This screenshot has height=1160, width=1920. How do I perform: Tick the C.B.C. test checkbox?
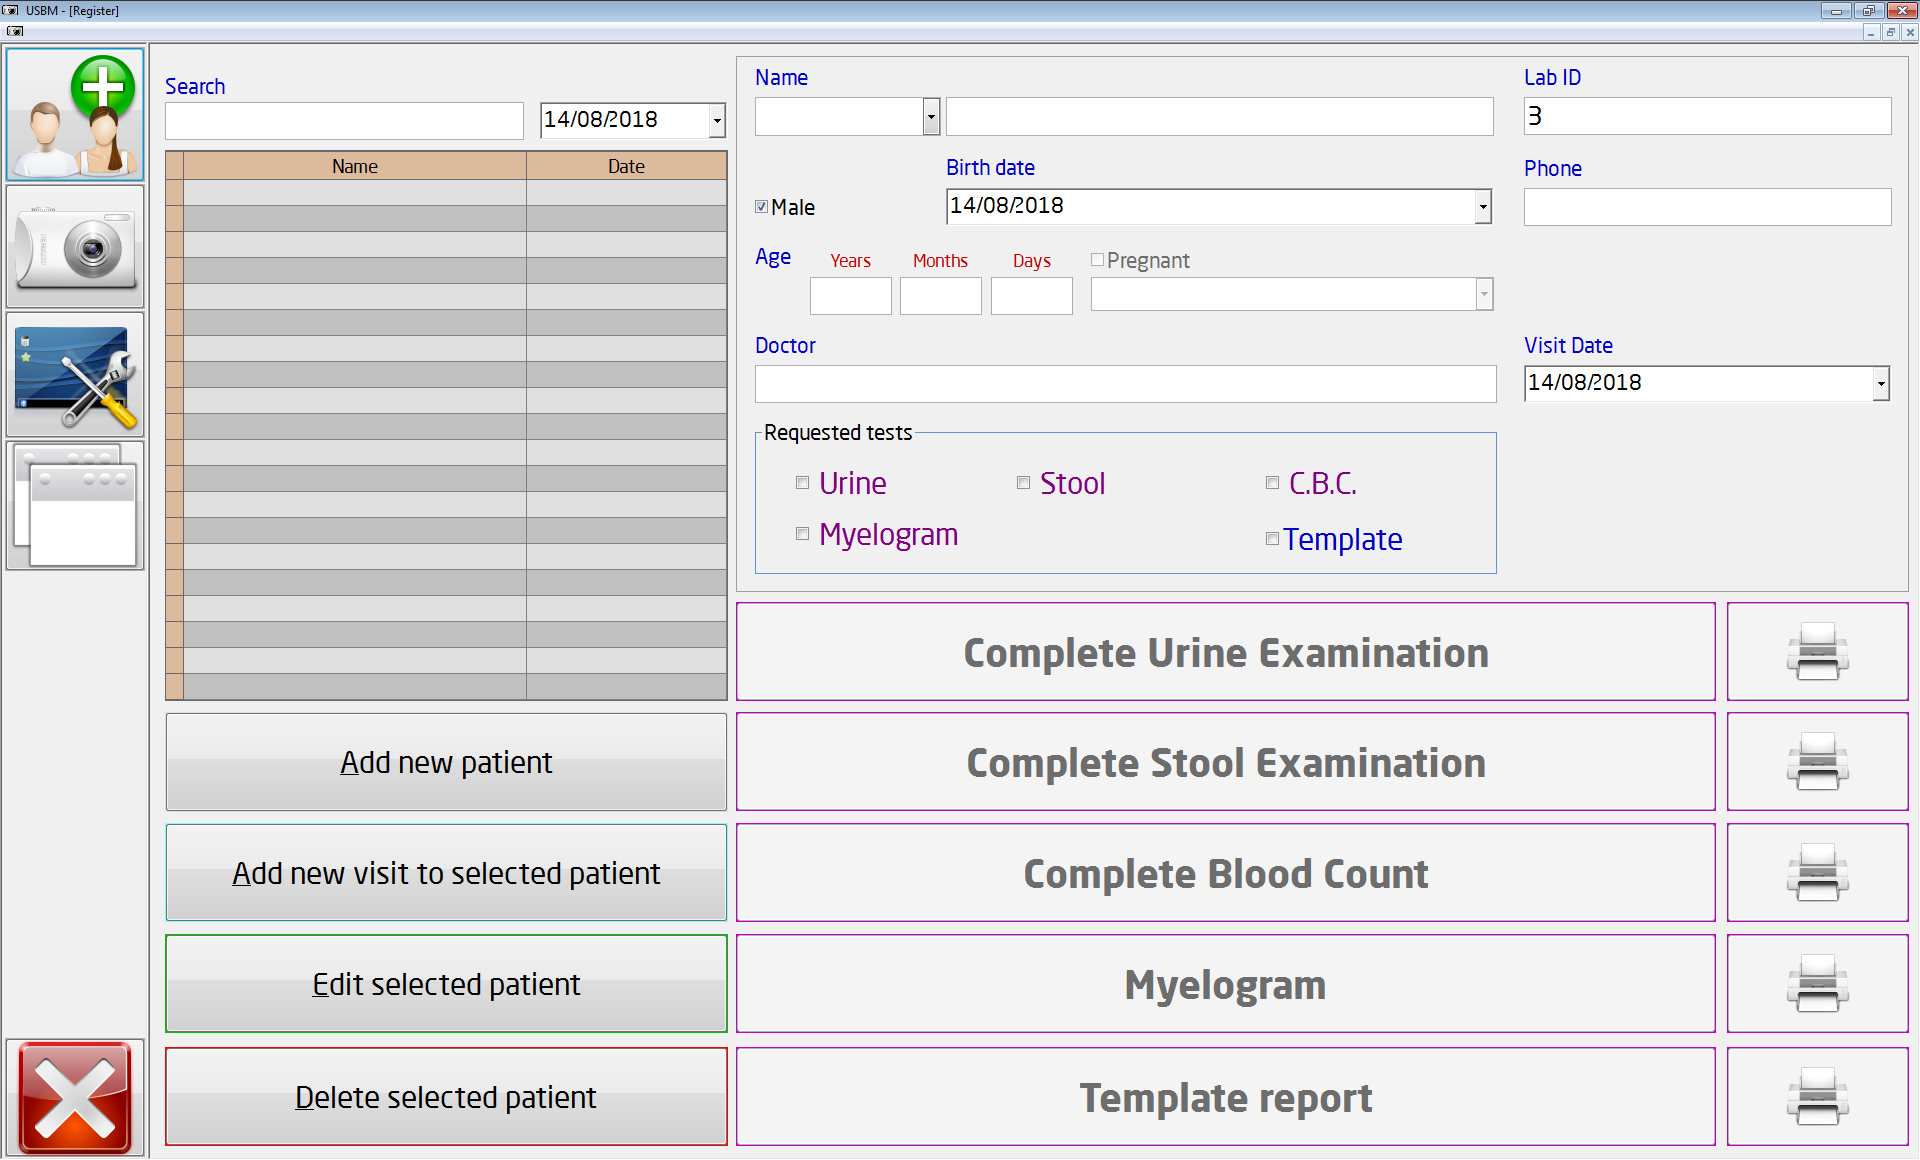1272,483
